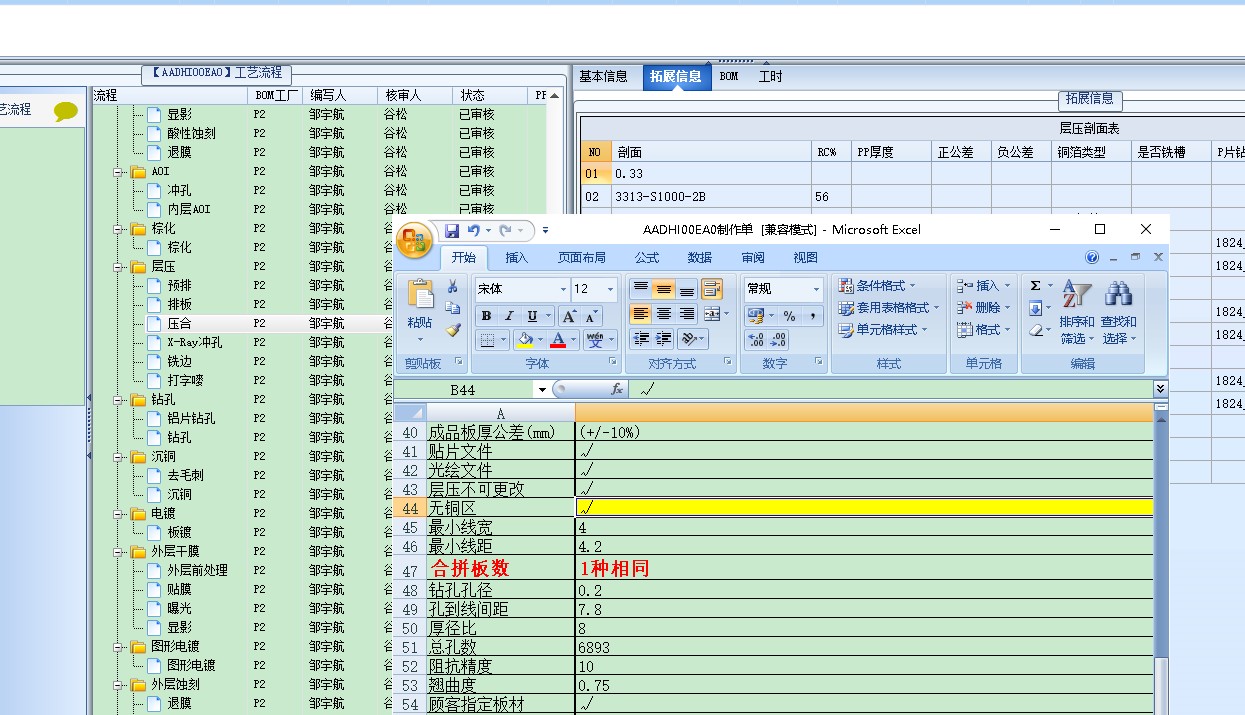Open the number format dropdown 常规

point(815,289)
